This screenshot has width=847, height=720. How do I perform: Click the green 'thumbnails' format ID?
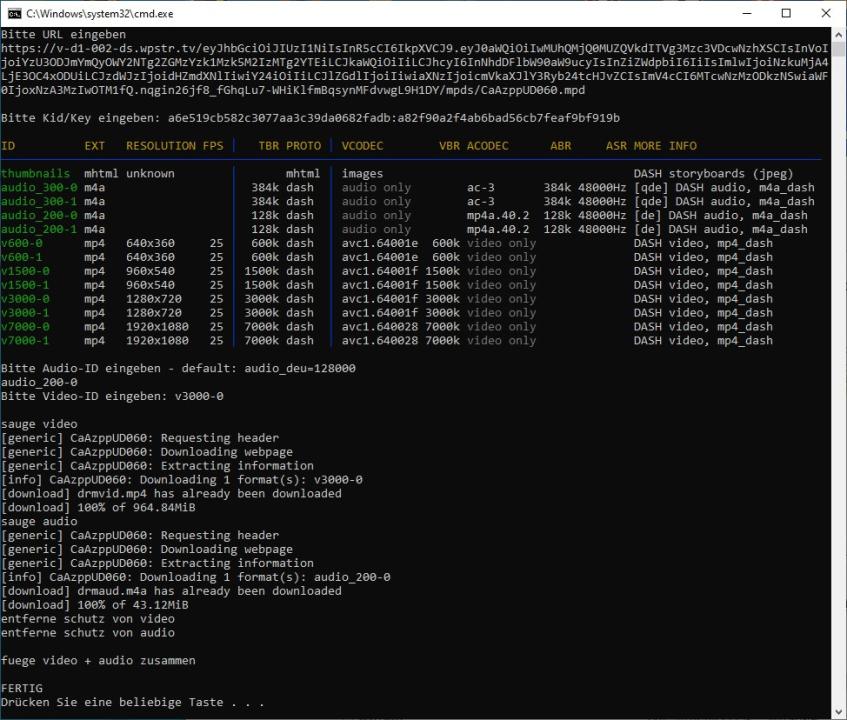pos(36,173)
